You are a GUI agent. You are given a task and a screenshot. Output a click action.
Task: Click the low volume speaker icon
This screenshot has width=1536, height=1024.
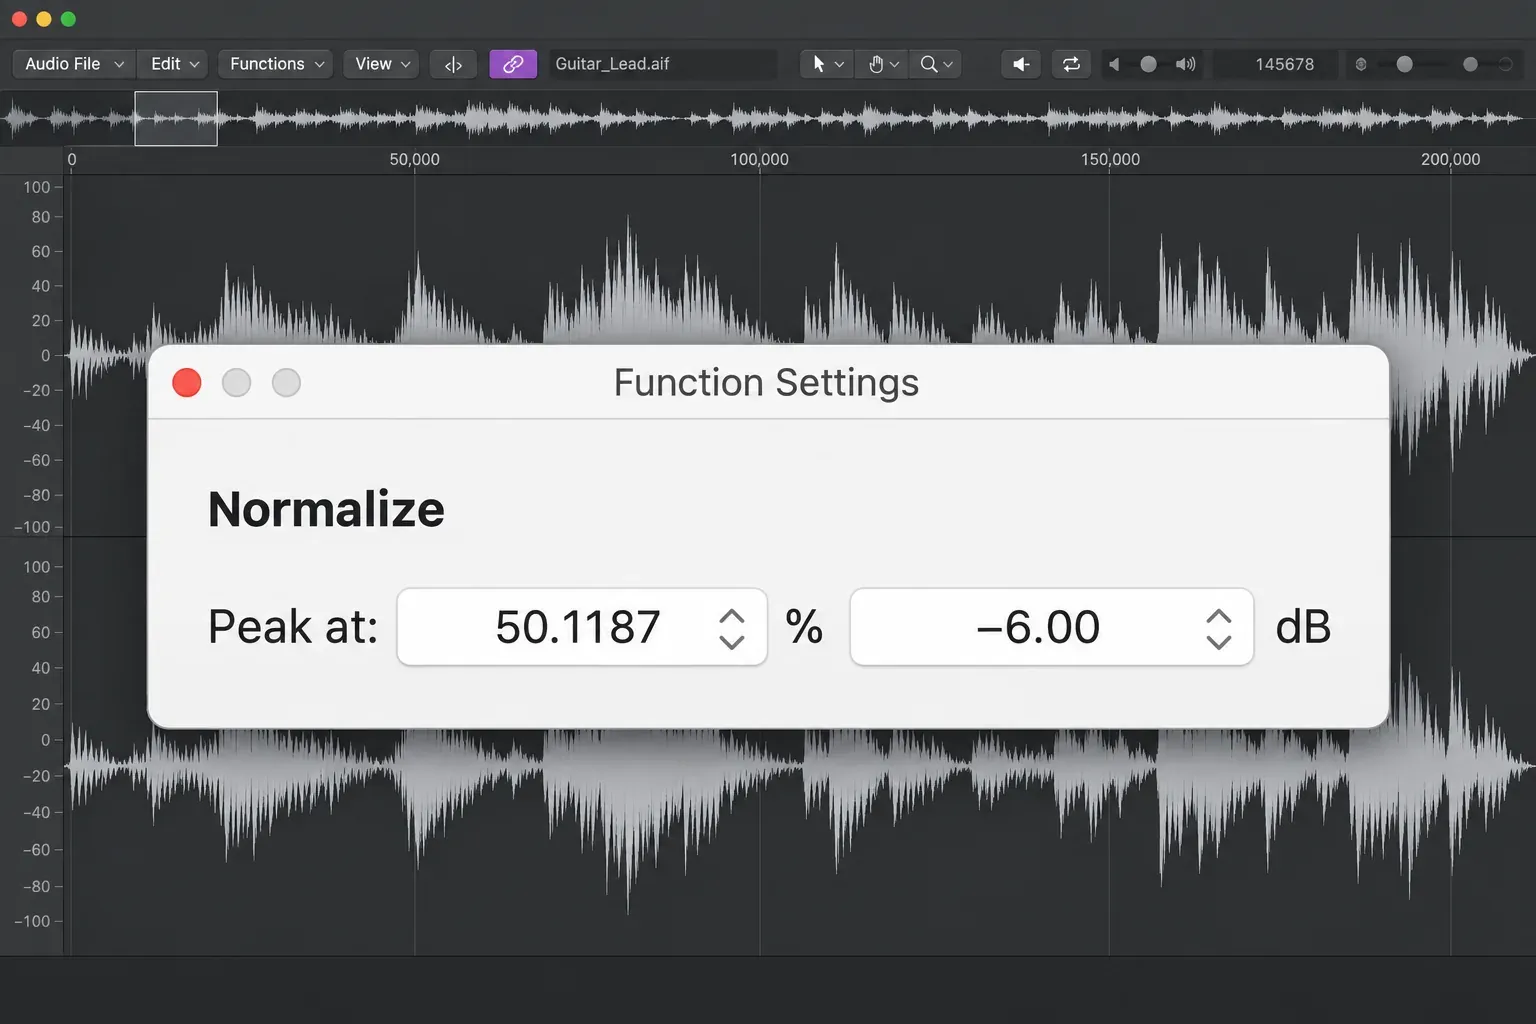[x=1114, y=64]
